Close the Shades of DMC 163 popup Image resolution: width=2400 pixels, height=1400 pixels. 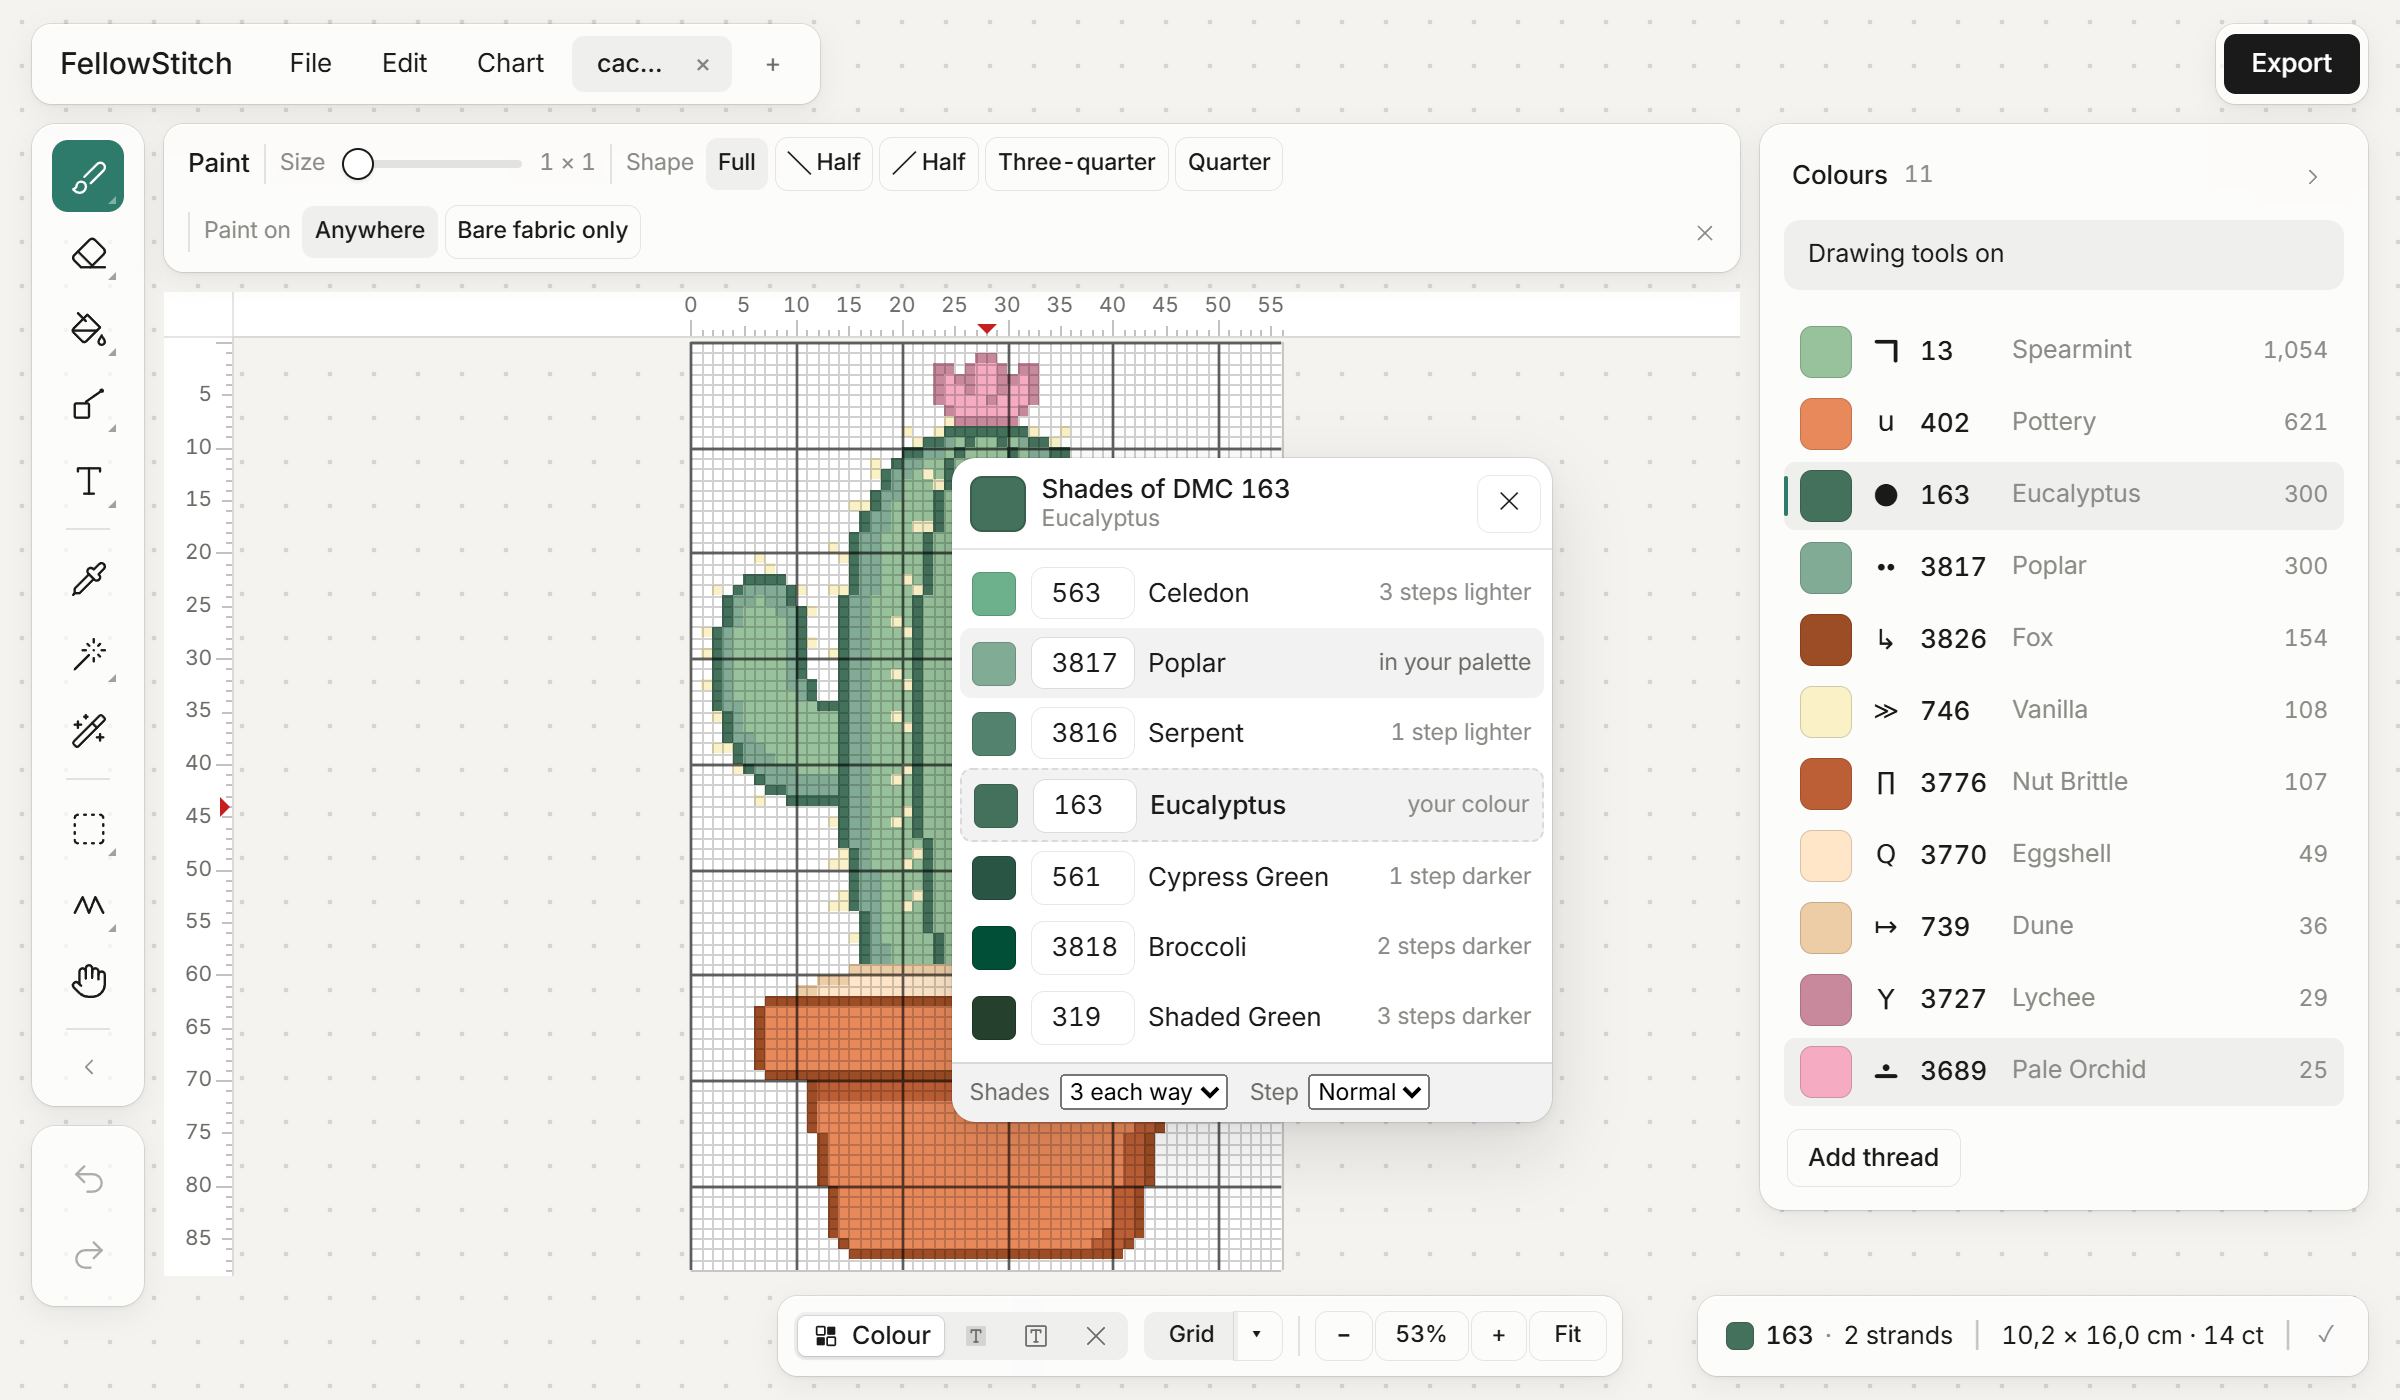[x=1509, y=501]
